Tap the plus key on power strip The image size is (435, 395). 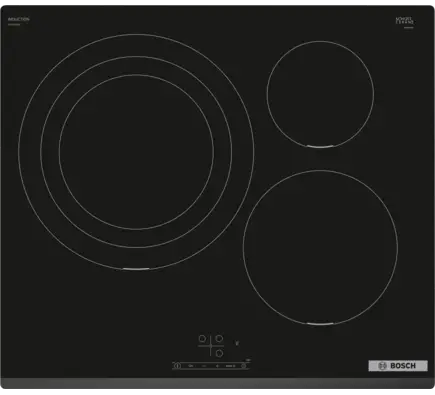point(217,366)
